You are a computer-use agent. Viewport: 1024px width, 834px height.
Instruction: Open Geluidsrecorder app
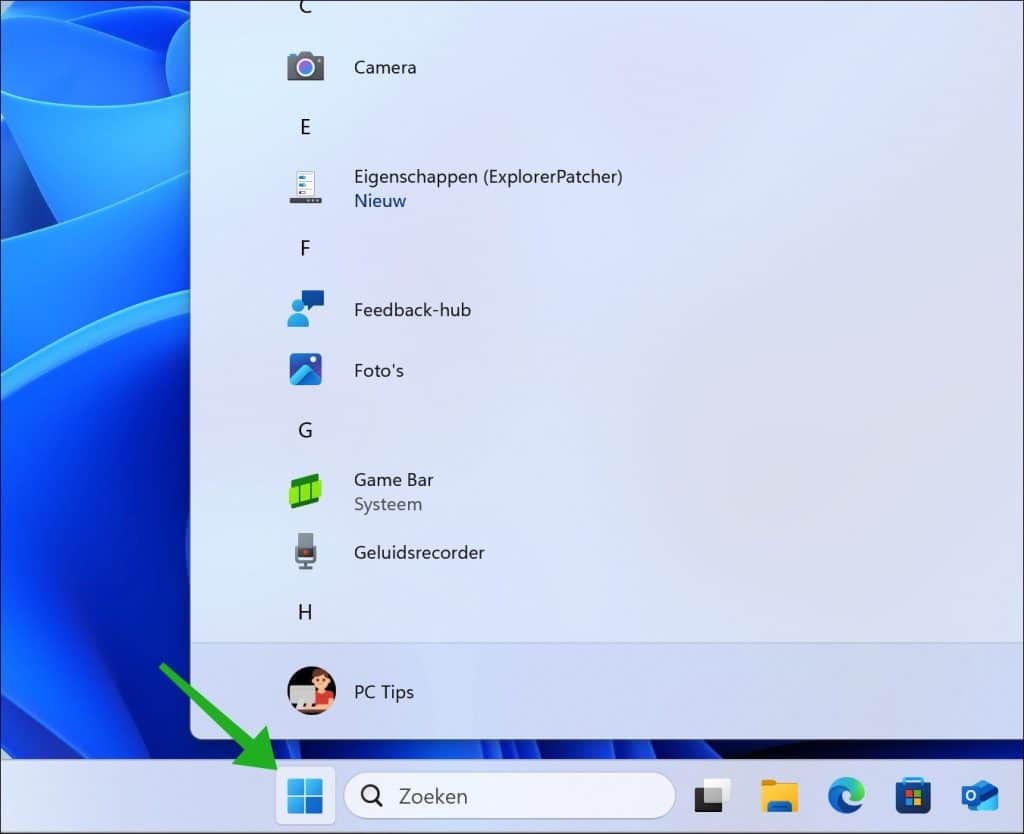418,552
